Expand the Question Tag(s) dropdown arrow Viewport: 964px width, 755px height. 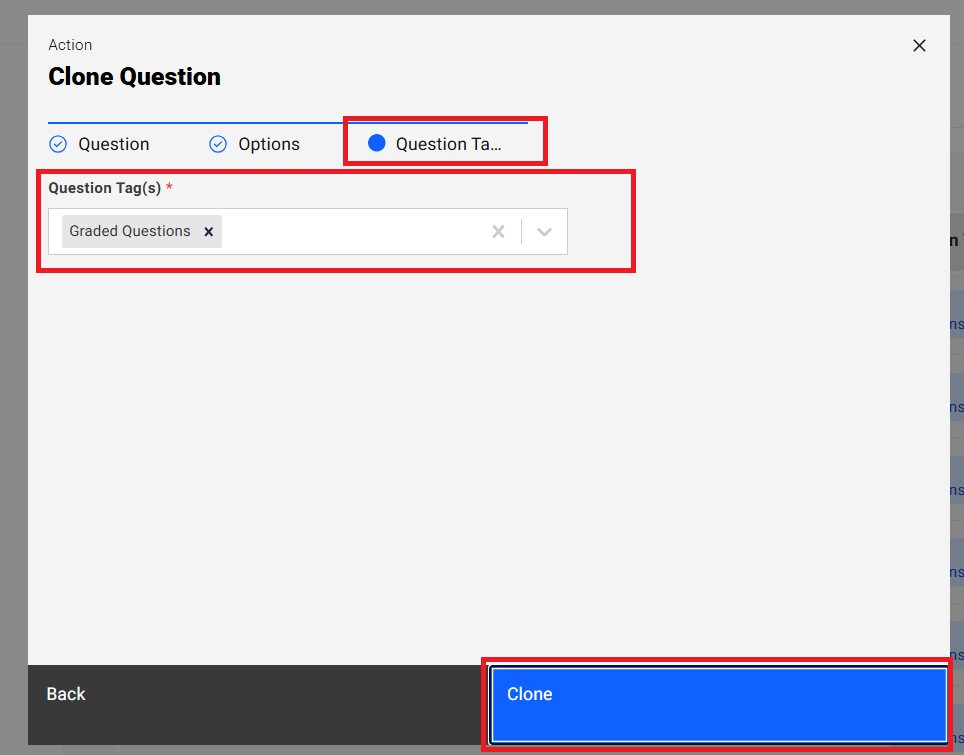point(544,232)
